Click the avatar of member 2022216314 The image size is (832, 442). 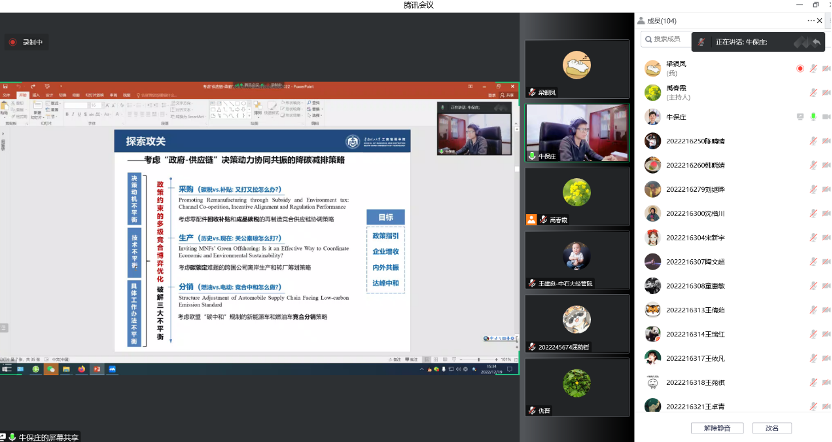[x=651, y=333]
